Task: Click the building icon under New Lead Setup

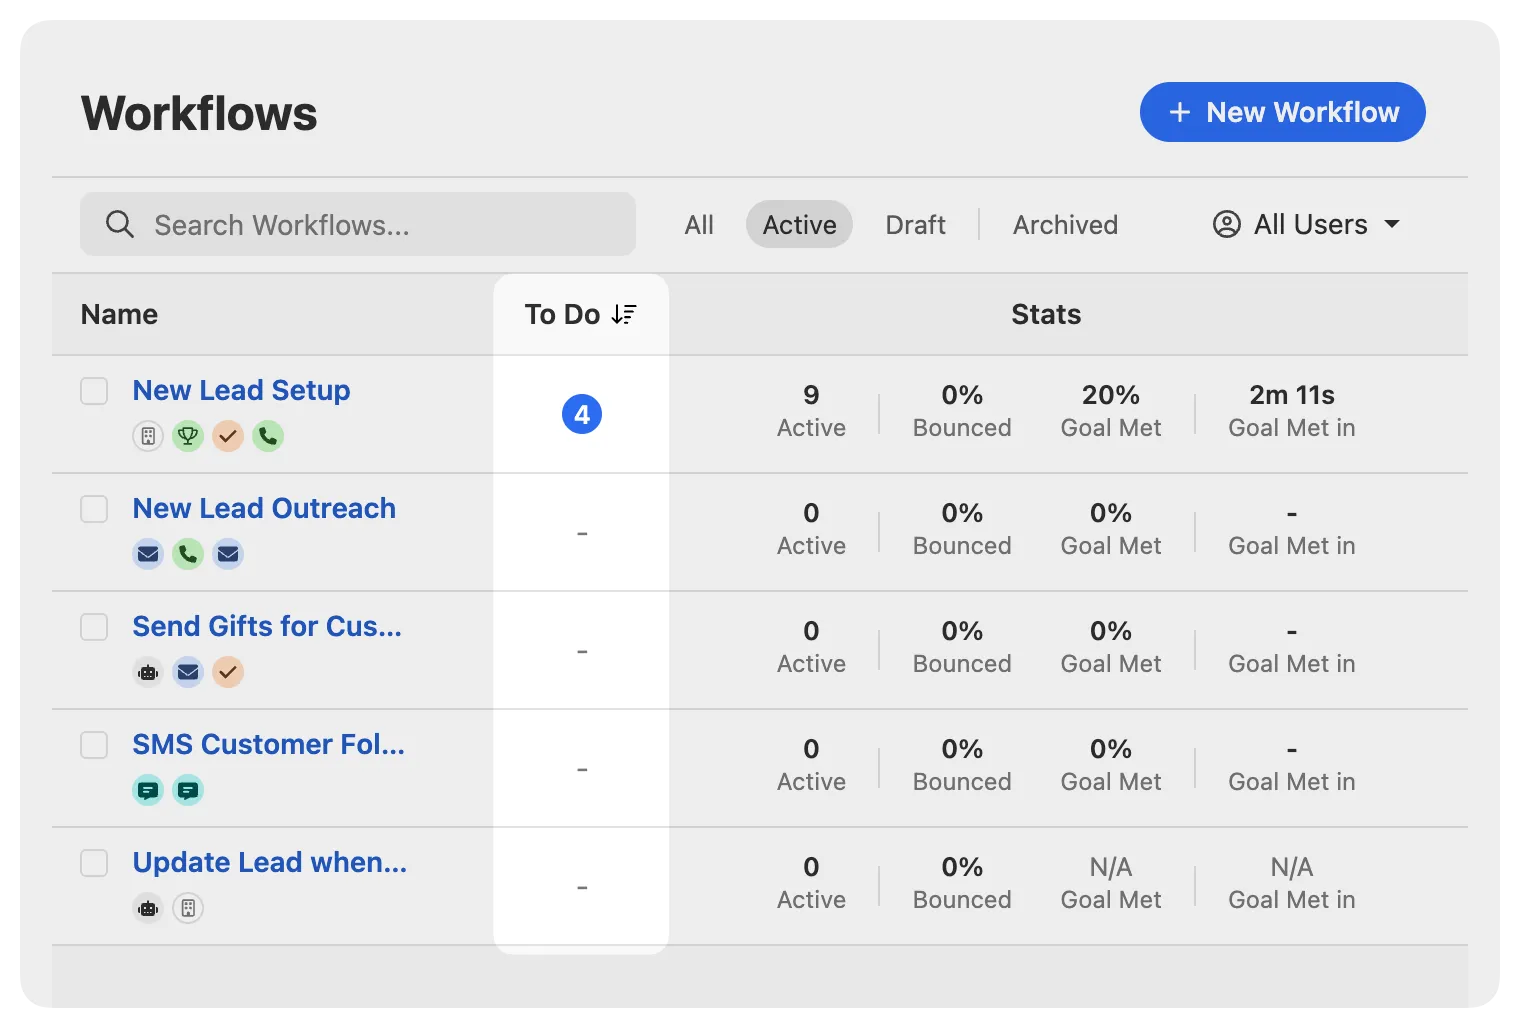Action: pyautogui.click(x=148, y=436)
